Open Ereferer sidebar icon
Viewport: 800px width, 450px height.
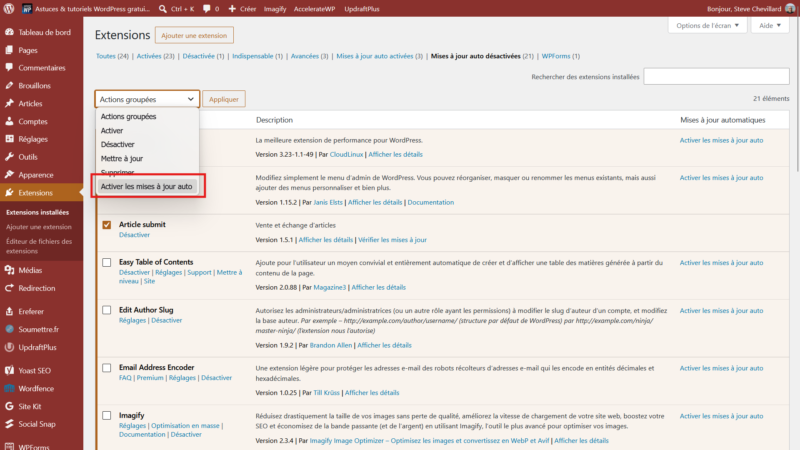pyautogui.click(x=9, y=311)
